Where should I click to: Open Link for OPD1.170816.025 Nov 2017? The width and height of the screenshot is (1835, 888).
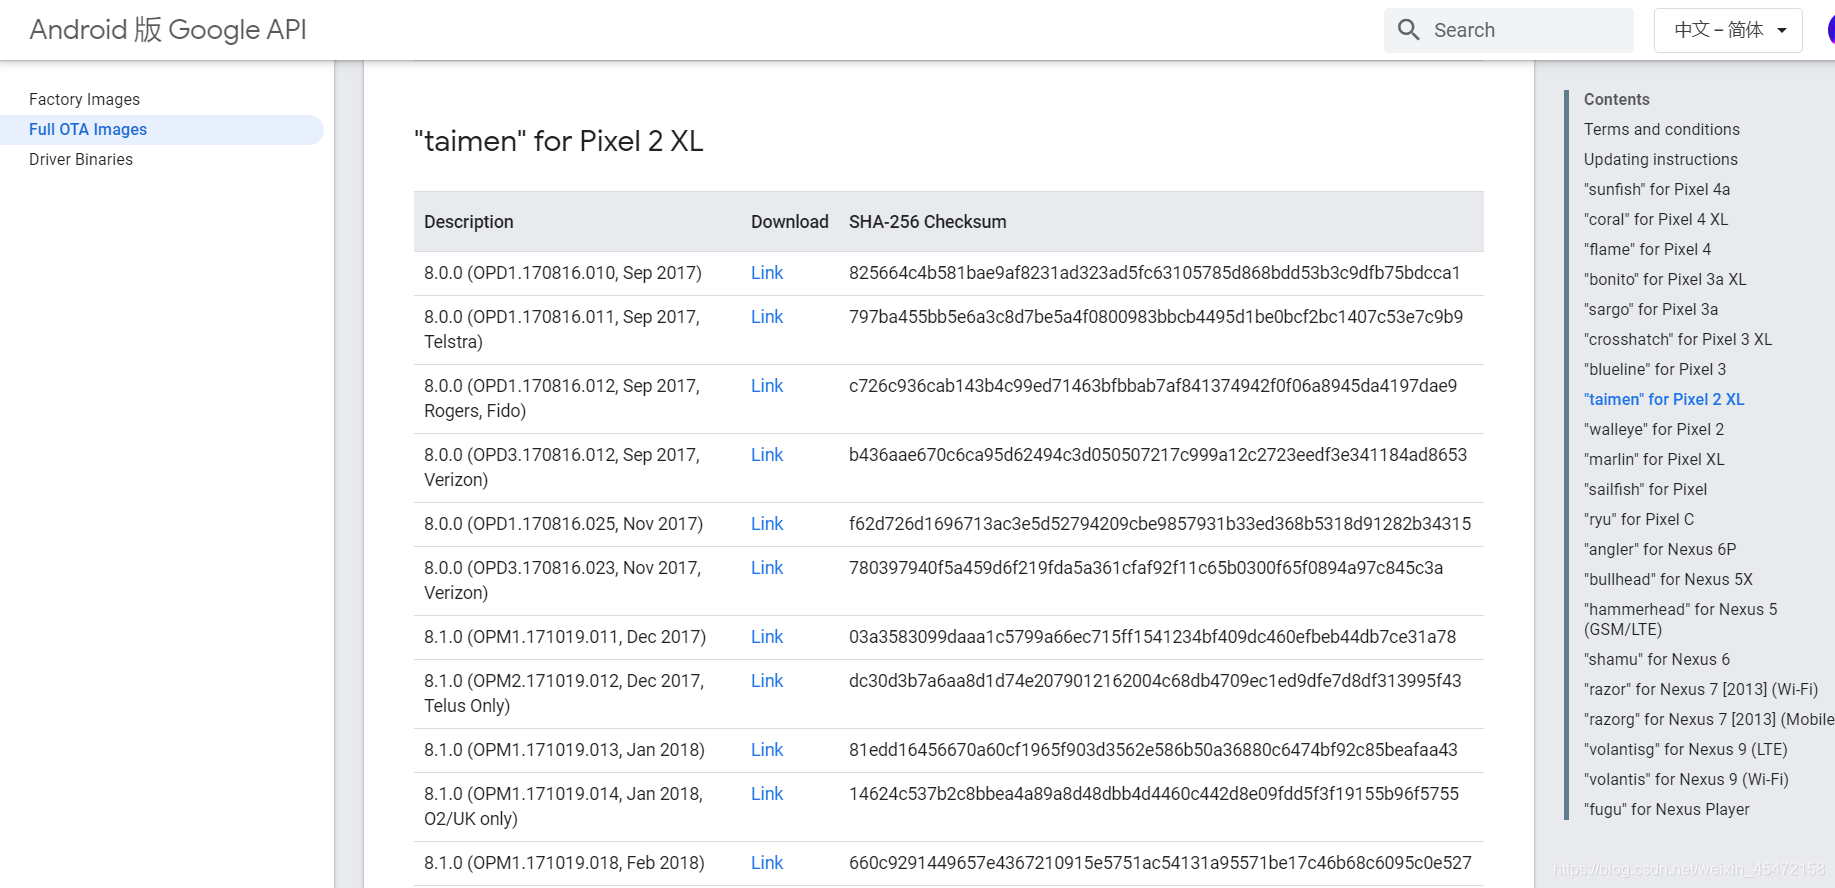[767, 524]
